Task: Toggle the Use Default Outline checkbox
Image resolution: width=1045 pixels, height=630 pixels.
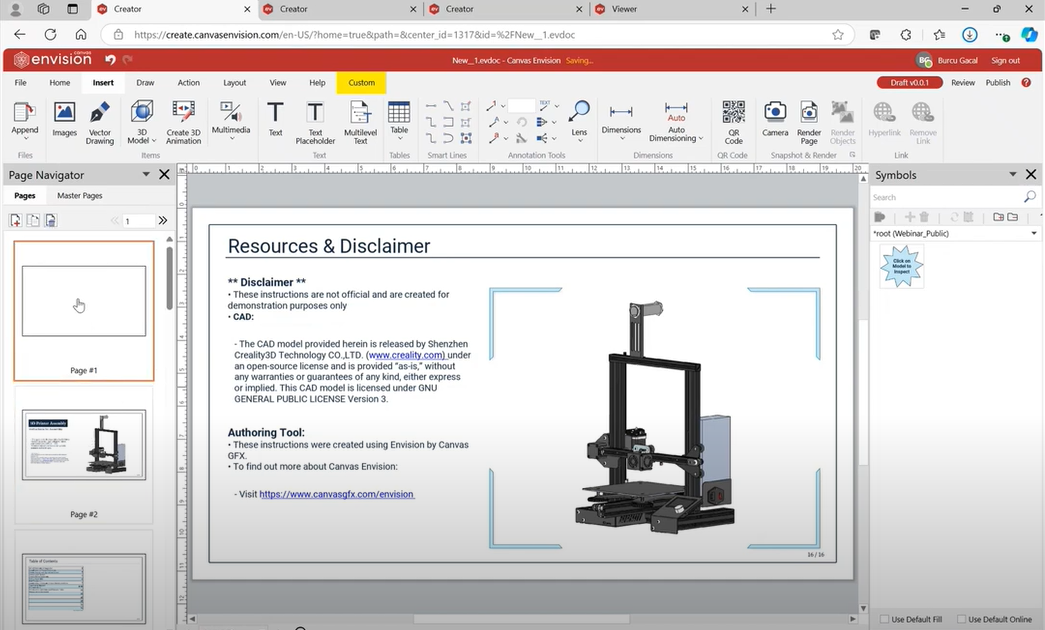Action: pos(962,619)
